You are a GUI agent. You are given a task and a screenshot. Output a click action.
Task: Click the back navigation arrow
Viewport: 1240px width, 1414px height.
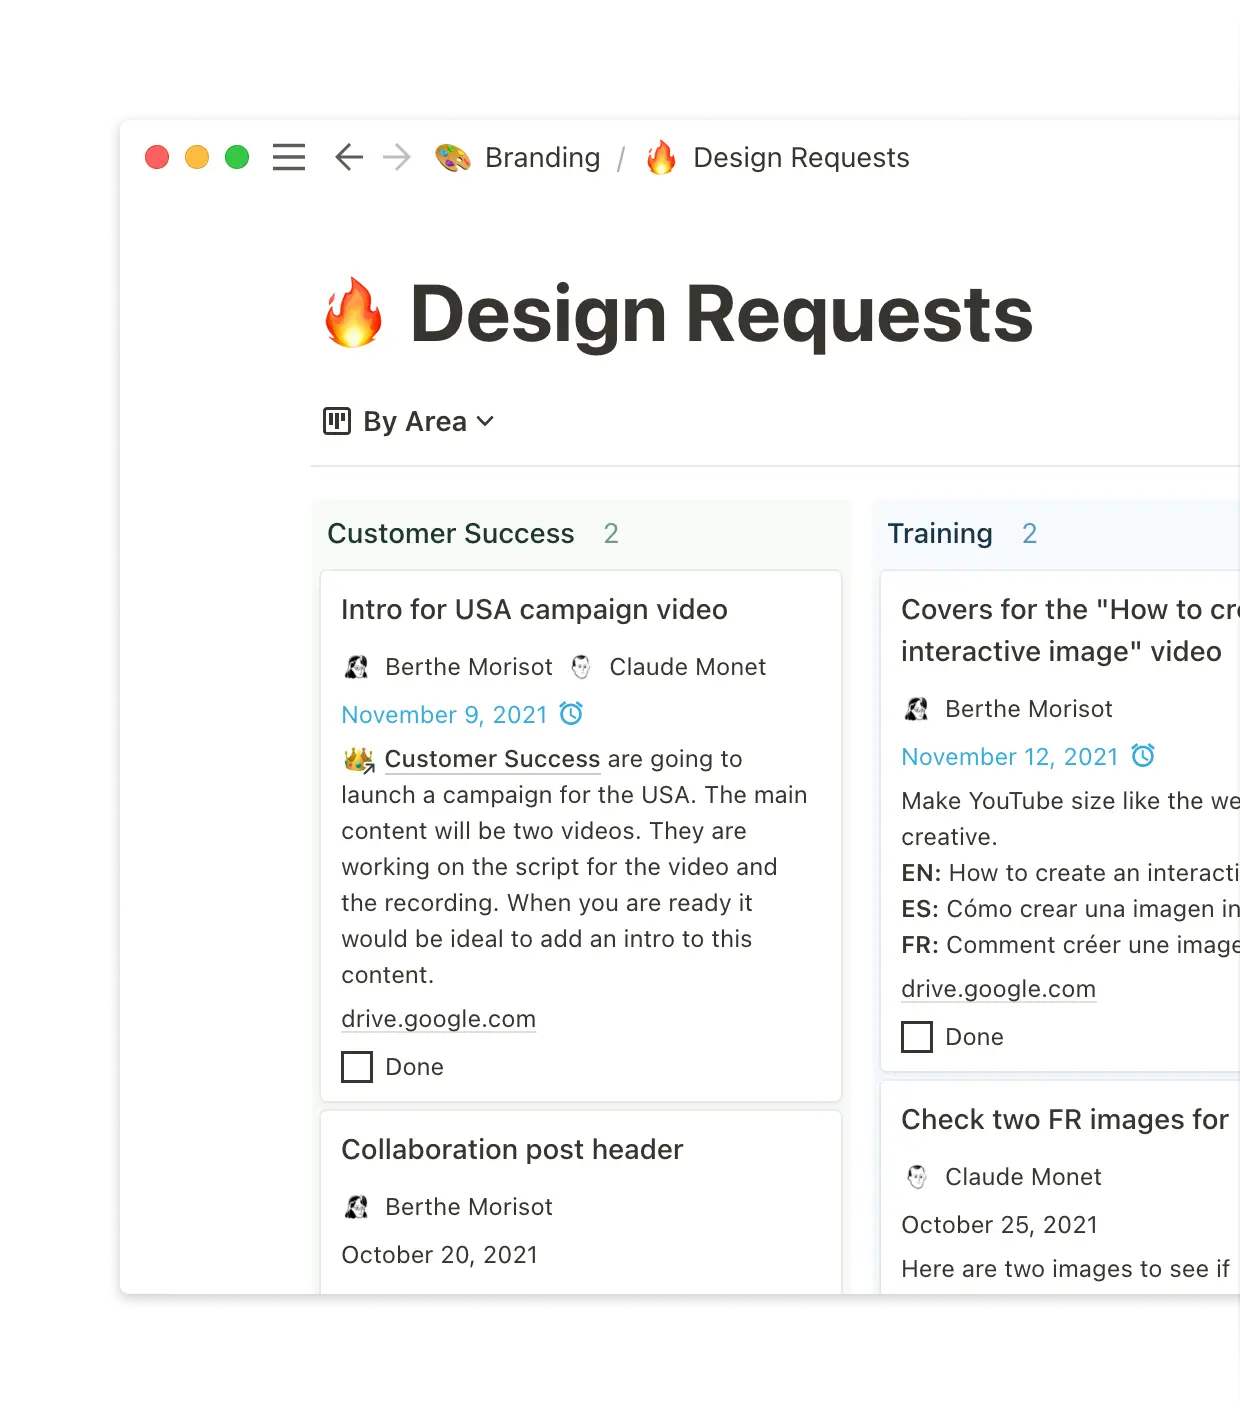tap(347, 157)
